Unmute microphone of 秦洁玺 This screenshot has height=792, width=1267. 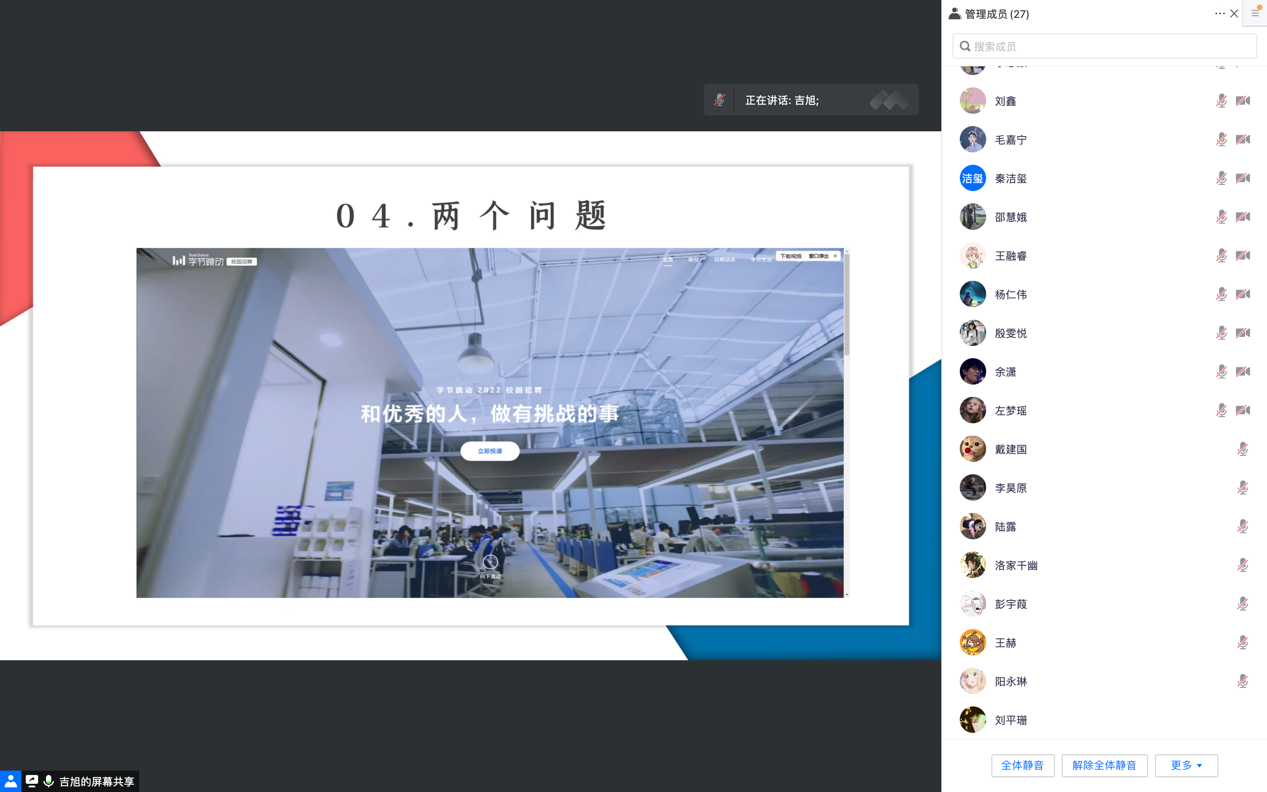pyautogui.click(x=1221, y=178)
